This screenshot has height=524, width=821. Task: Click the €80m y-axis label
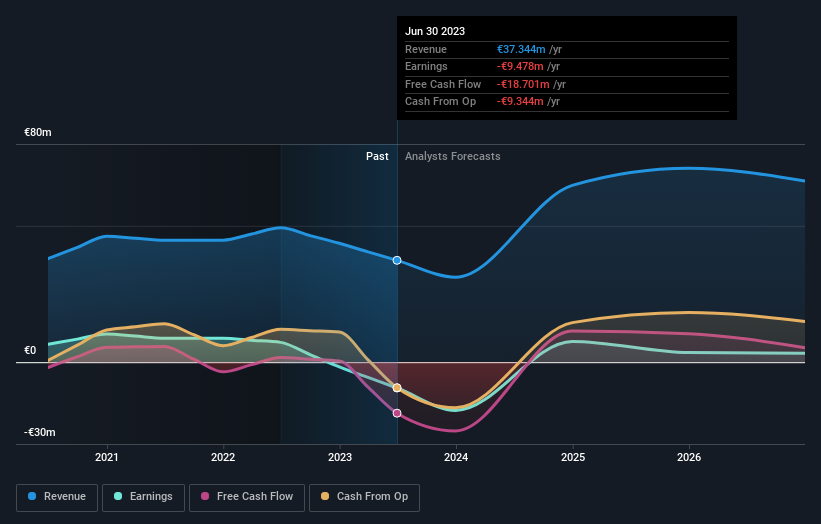click(x=38, y=132)
